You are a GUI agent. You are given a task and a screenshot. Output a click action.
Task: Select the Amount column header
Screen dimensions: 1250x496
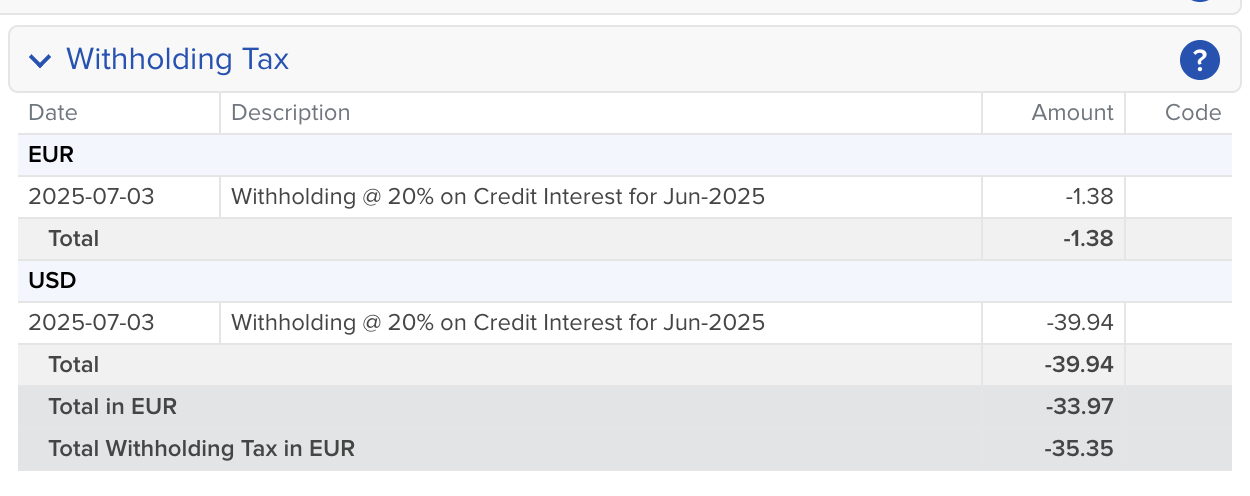[1072, 113]
